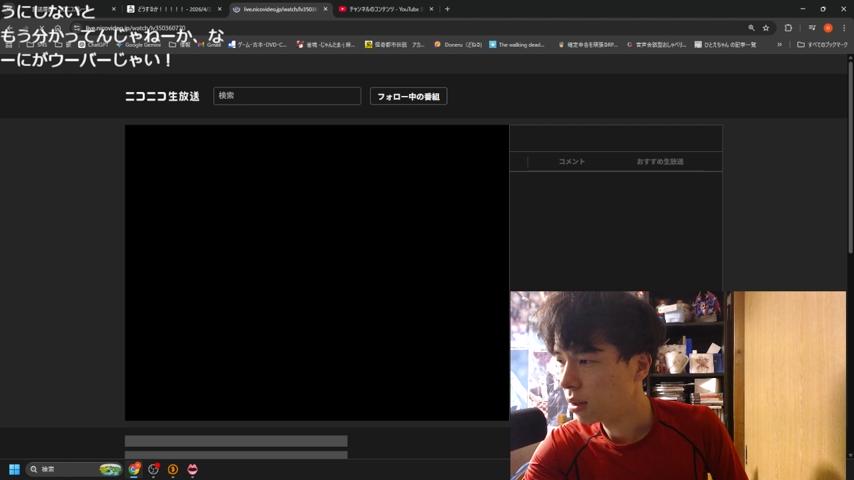Viewport: 854px width, 480px height.
Task: Open the red lips app in the taskbar
Action: tap(192, 469)
